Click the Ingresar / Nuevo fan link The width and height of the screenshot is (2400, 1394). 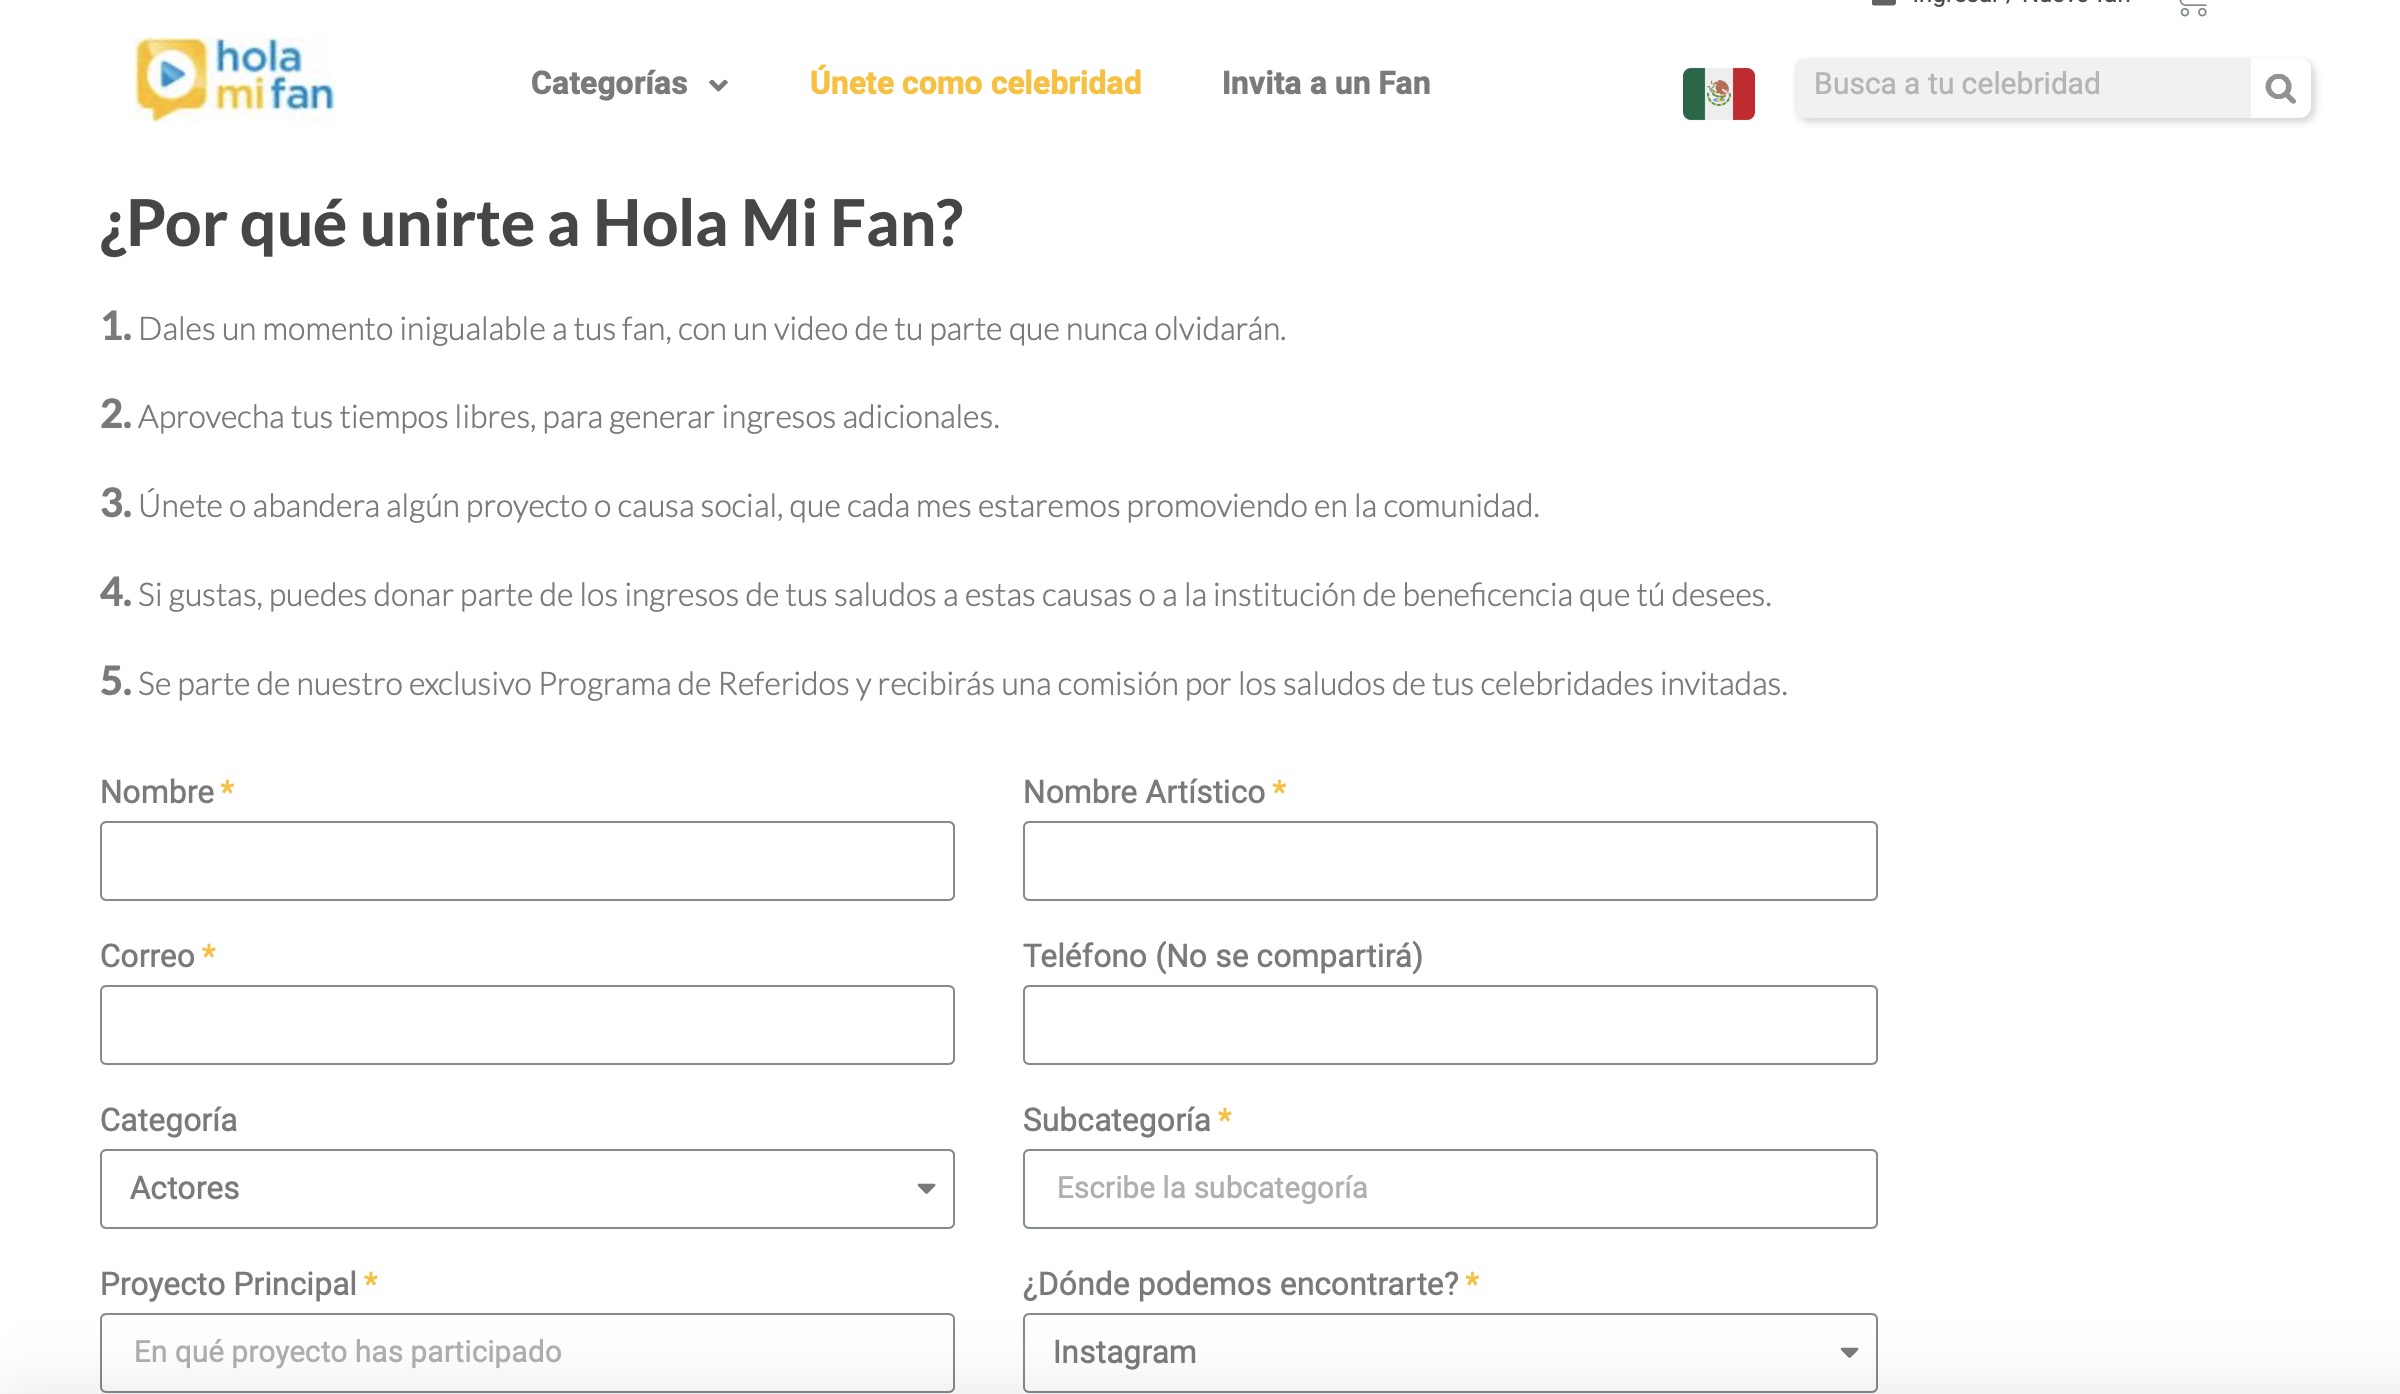[x=2020, y=3]
